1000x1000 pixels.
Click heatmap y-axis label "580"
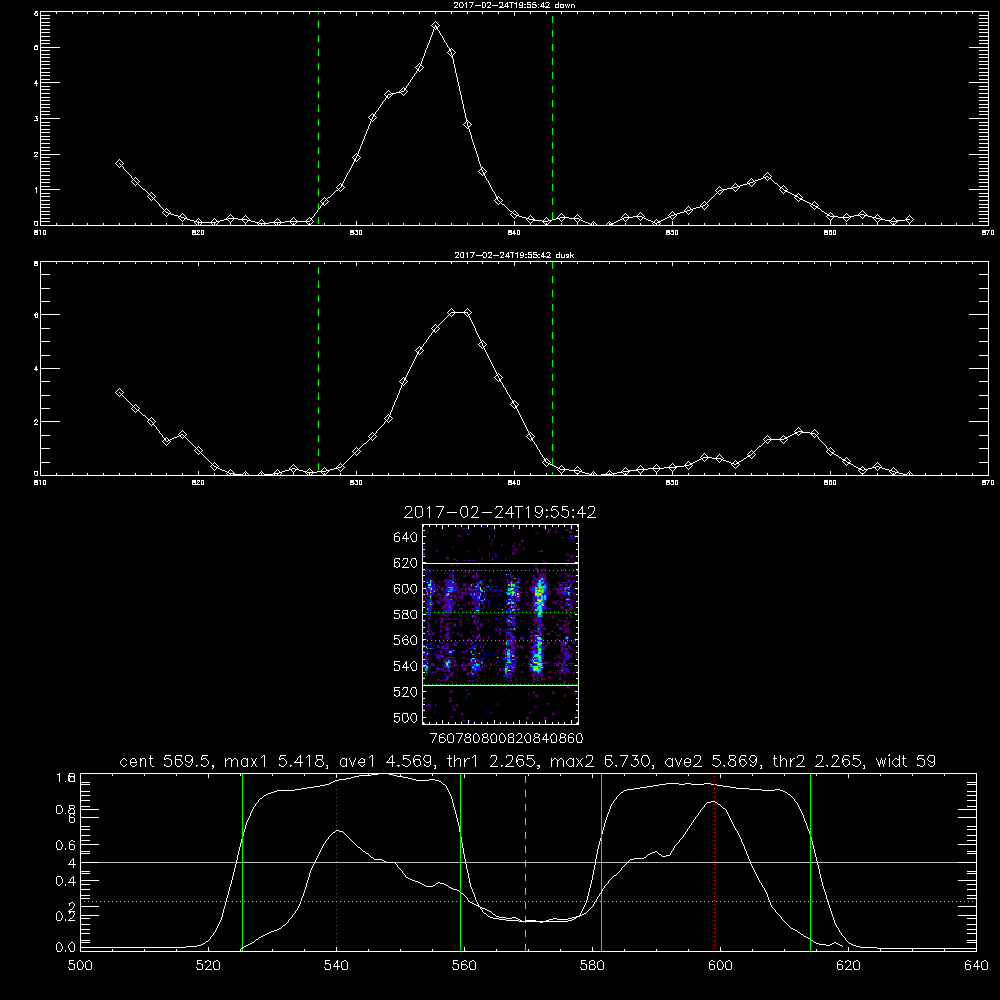point(405,615)
